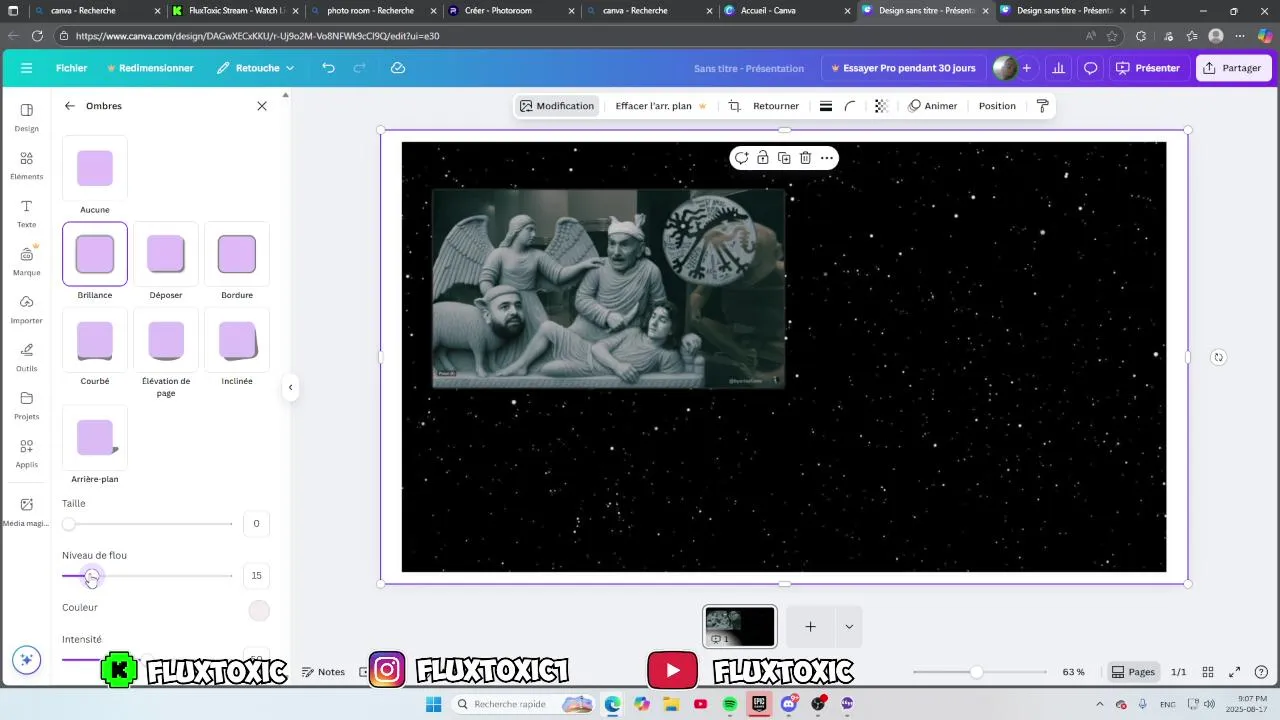The width and height of the screenshot is (1280, 720).
Task: Open grid view of pages
Action: click(1208, 672)
